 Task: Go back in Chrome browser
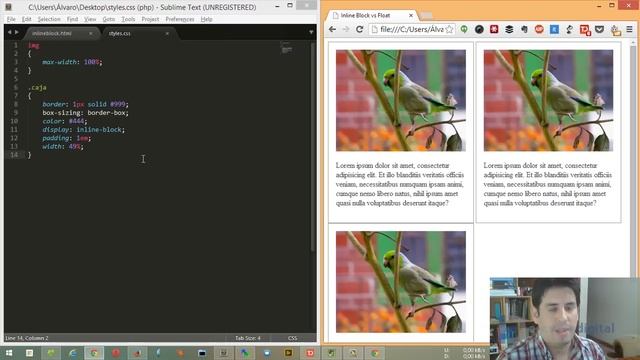pyautogui.click(x=332, y=29)
